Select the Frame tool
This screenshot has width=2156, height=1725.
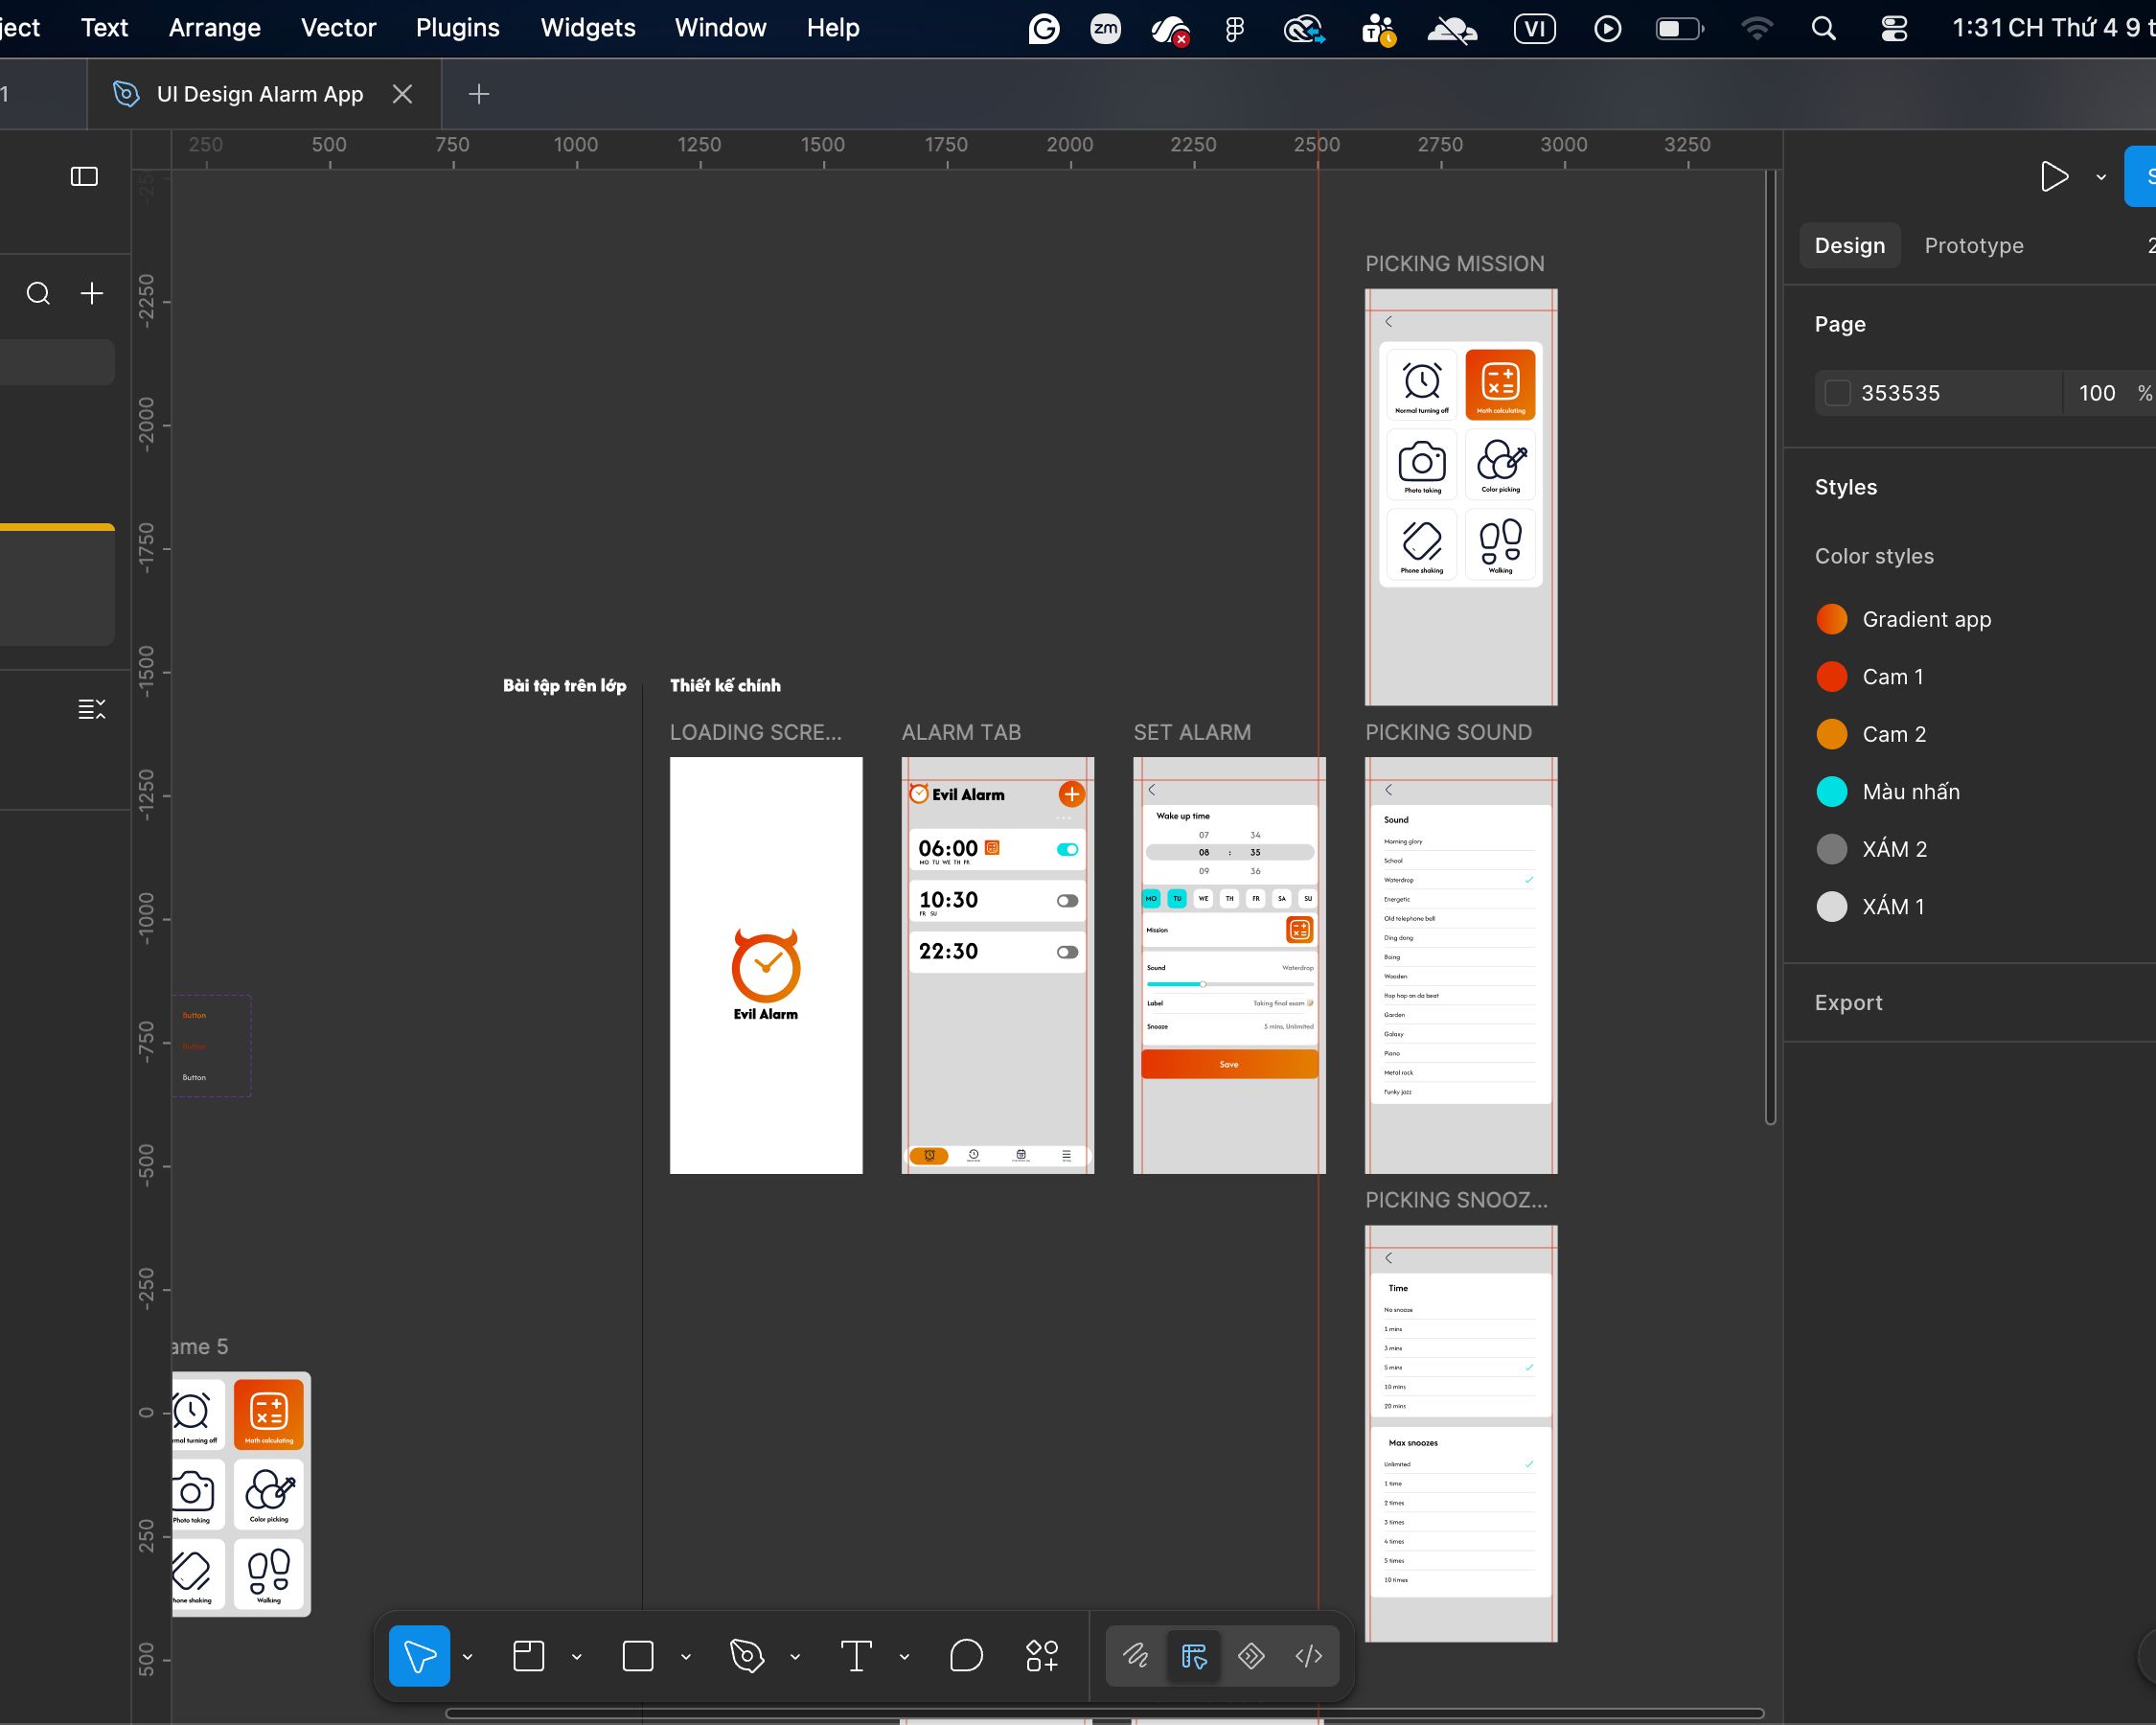tap(529, 1656)
